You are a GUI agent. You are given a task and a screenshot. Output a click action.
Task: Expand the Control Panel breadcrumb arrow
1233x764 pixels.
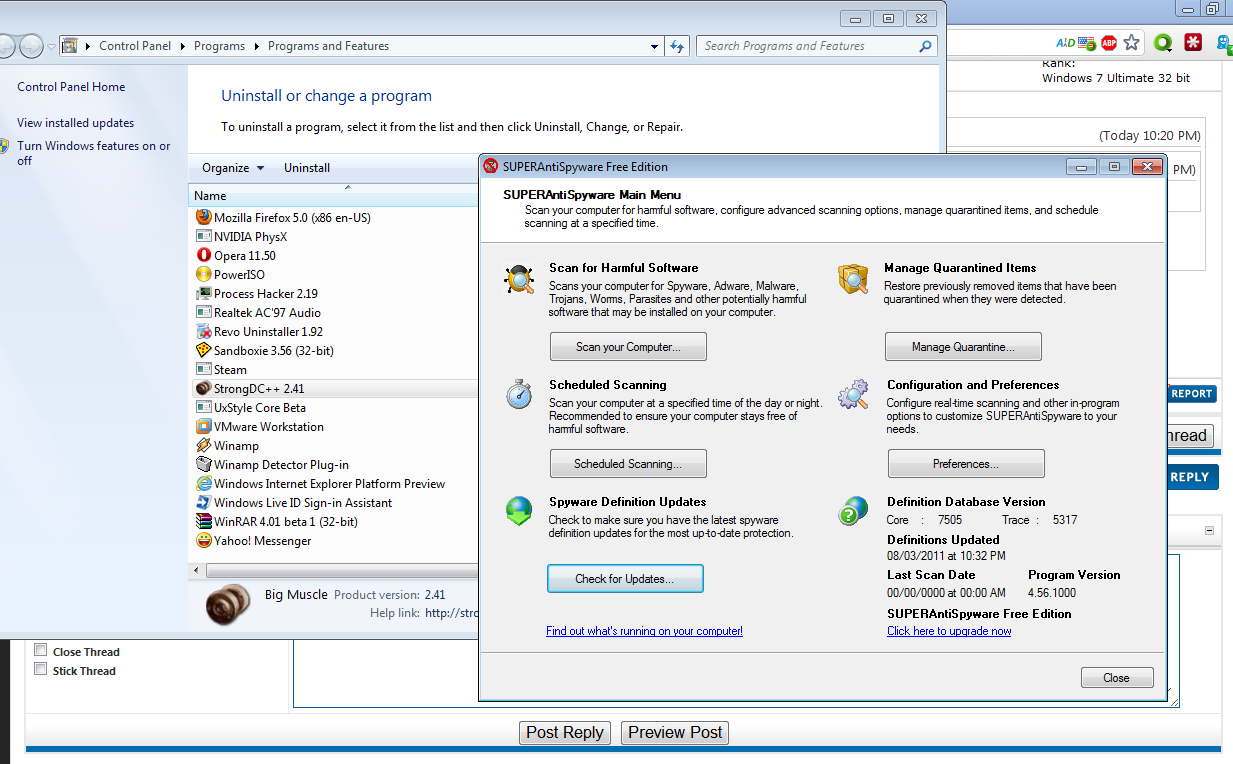183,46
